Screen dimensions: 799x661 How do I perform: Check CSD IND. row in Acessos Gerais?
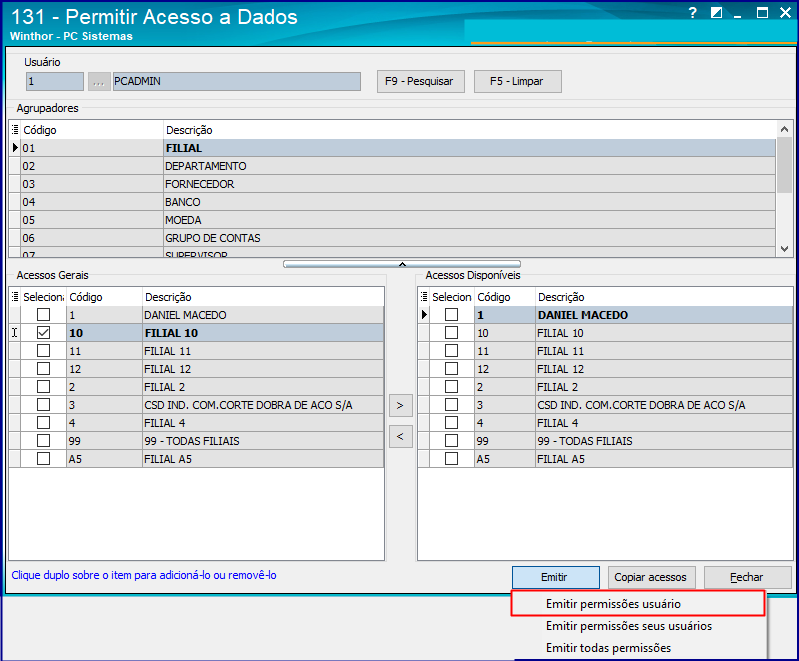click(43, 405)
